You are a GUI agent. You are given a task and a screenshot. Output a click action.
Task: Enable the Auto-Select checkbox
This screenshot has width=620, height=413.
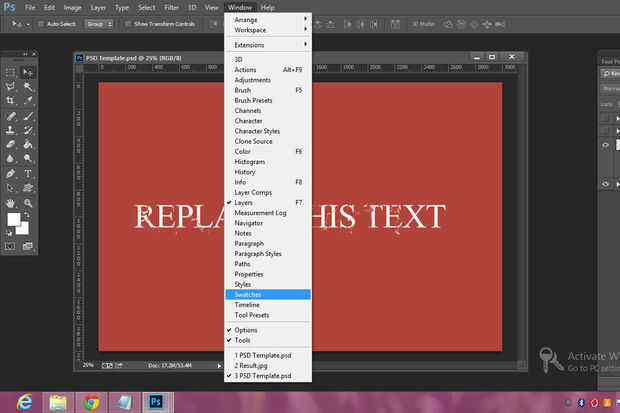[x=40, y=24]
